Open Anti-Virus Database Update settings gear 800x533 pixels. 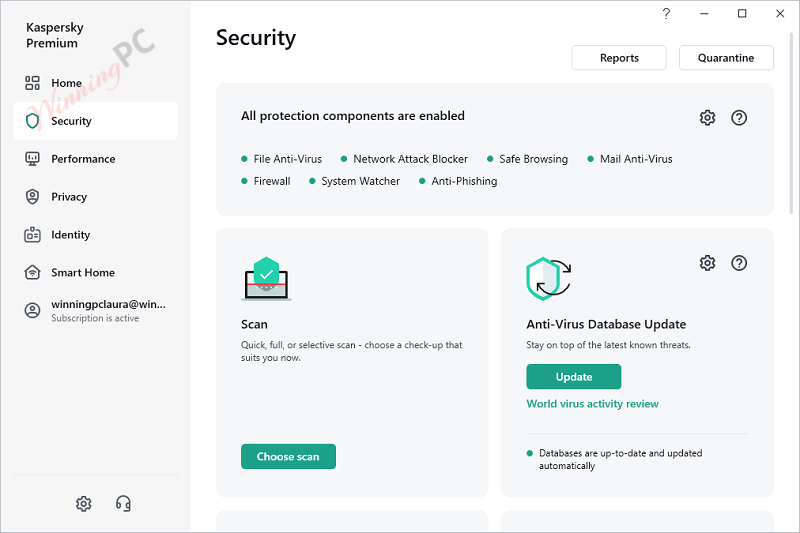tap(707, 263)
